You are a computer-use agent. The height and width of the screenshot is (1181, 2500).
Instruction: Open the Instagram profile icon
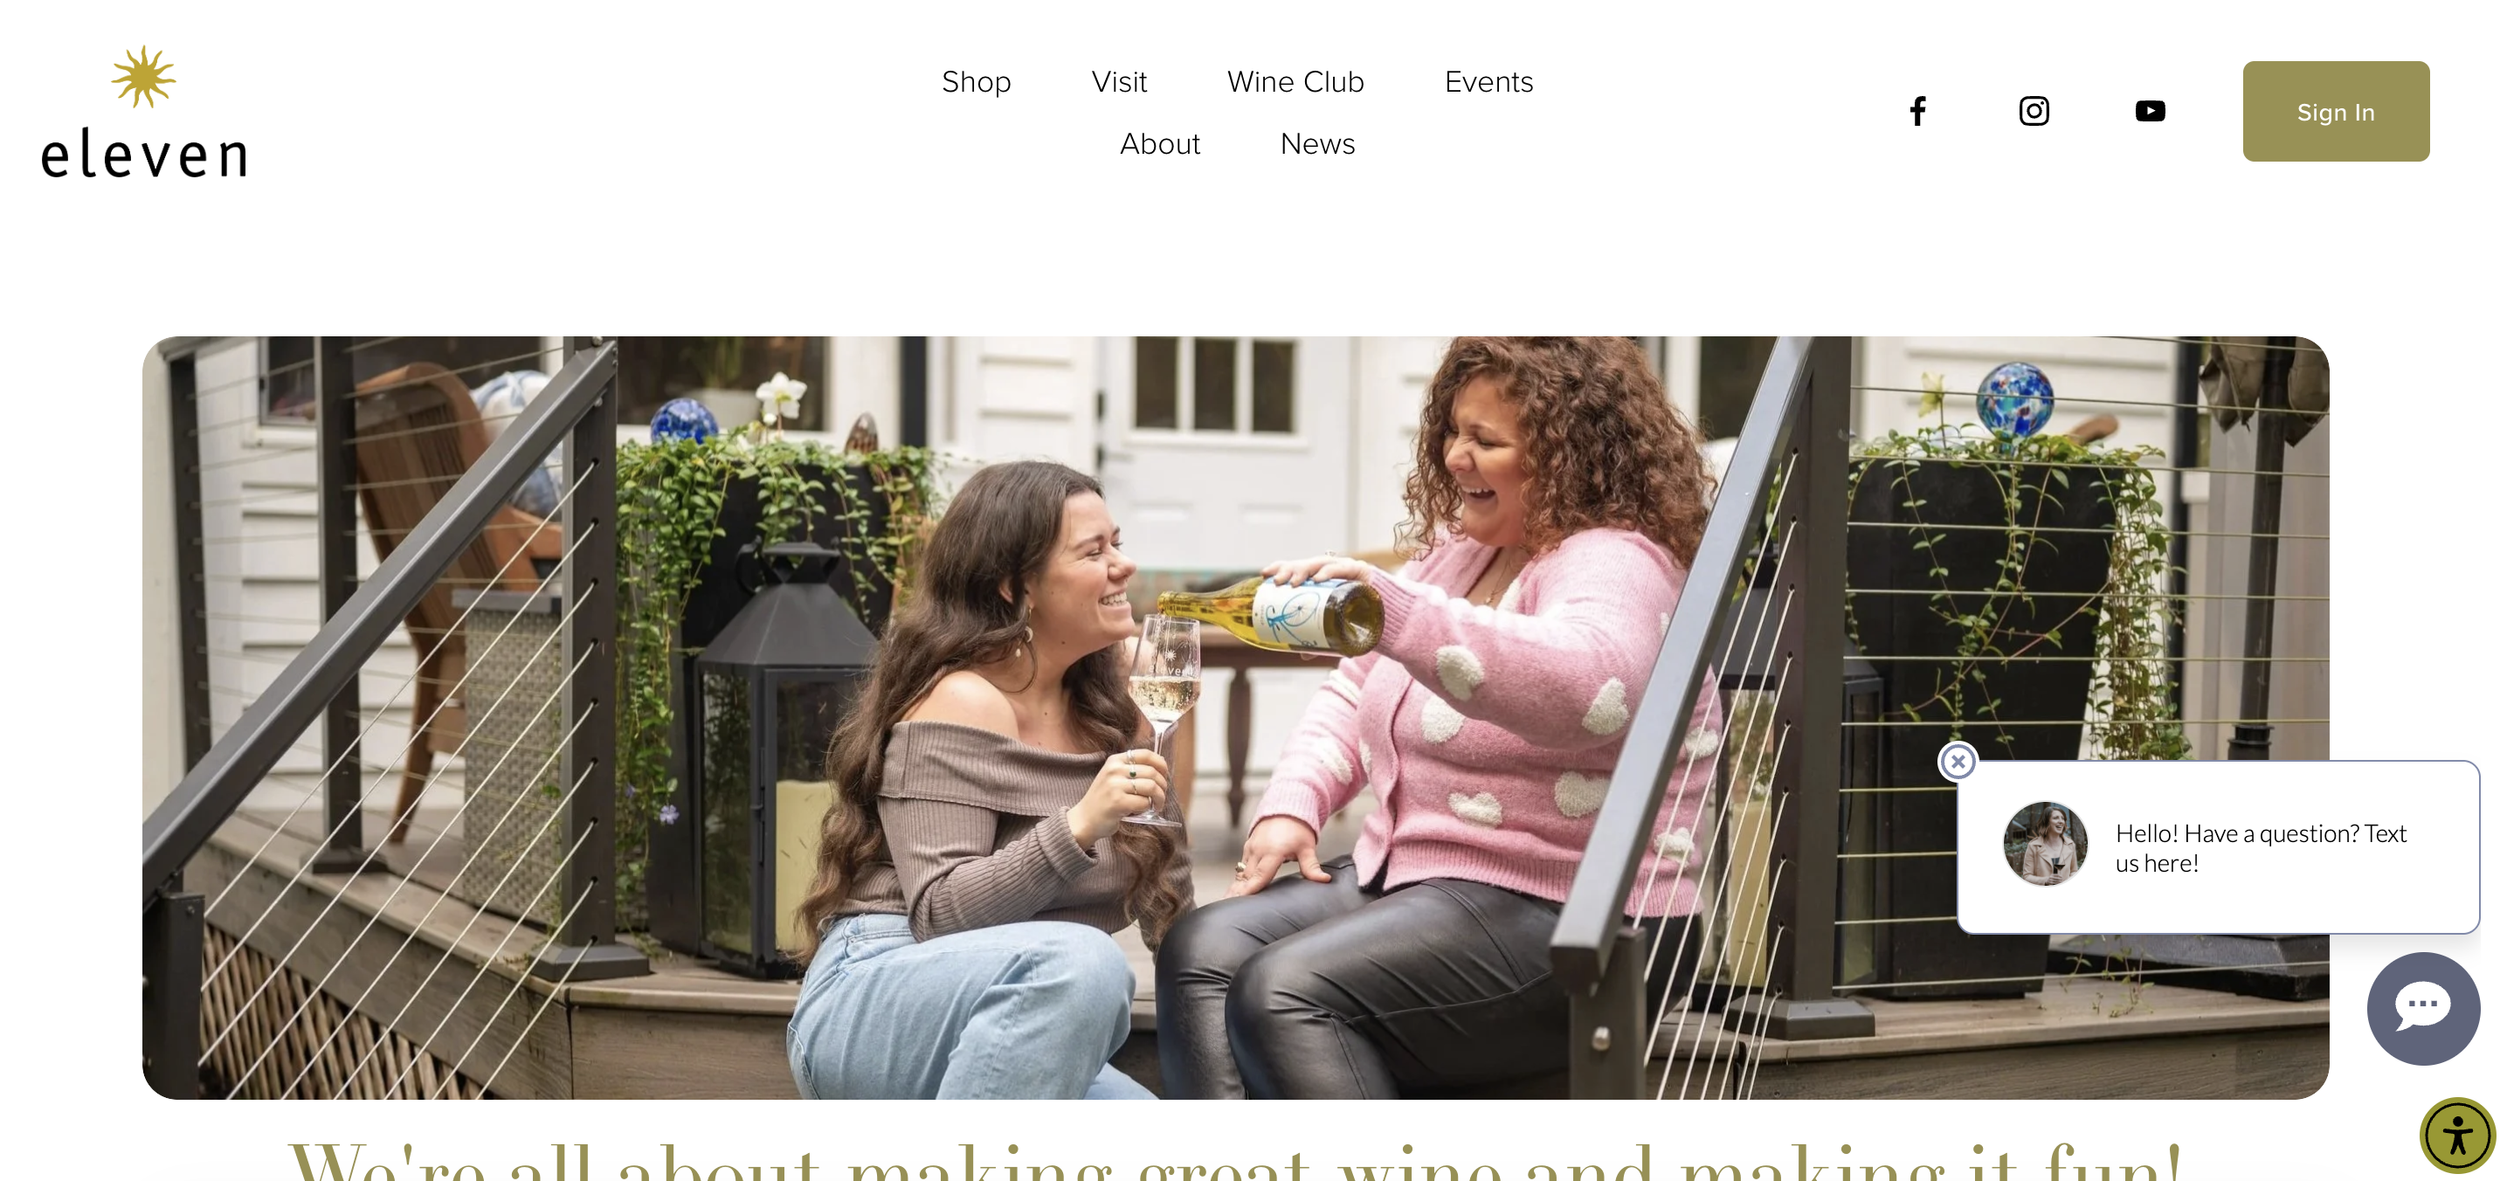[x=2033, y=111]
